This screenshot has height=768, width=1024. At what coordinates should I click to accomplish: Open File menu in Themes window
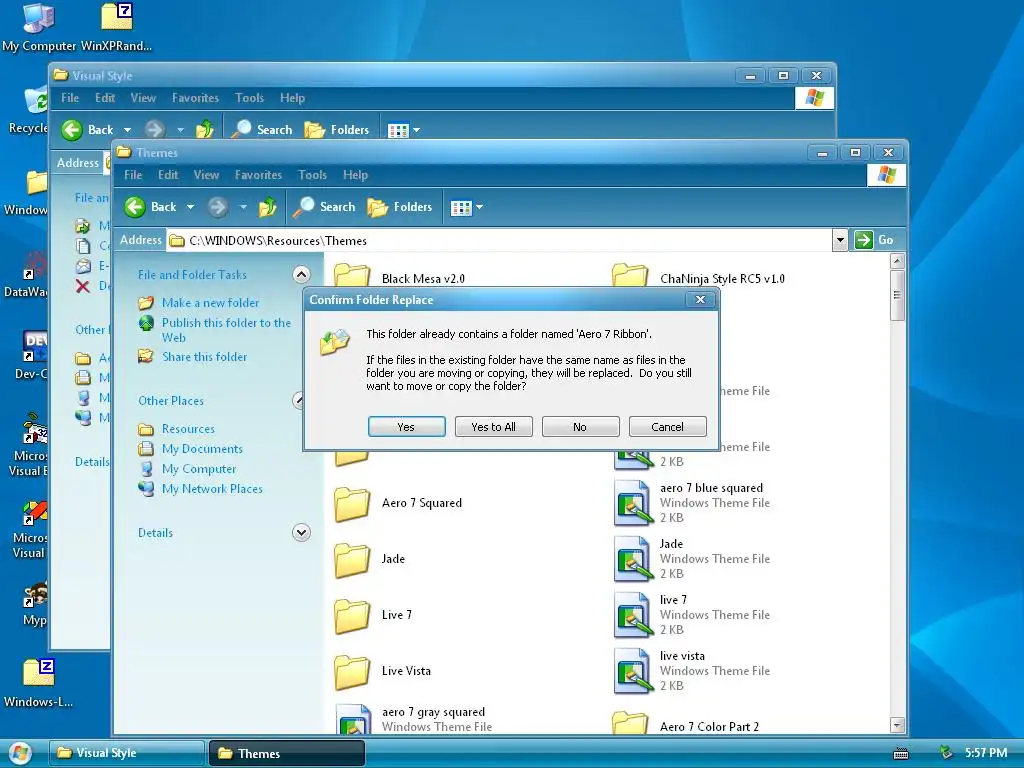(133, 175)
